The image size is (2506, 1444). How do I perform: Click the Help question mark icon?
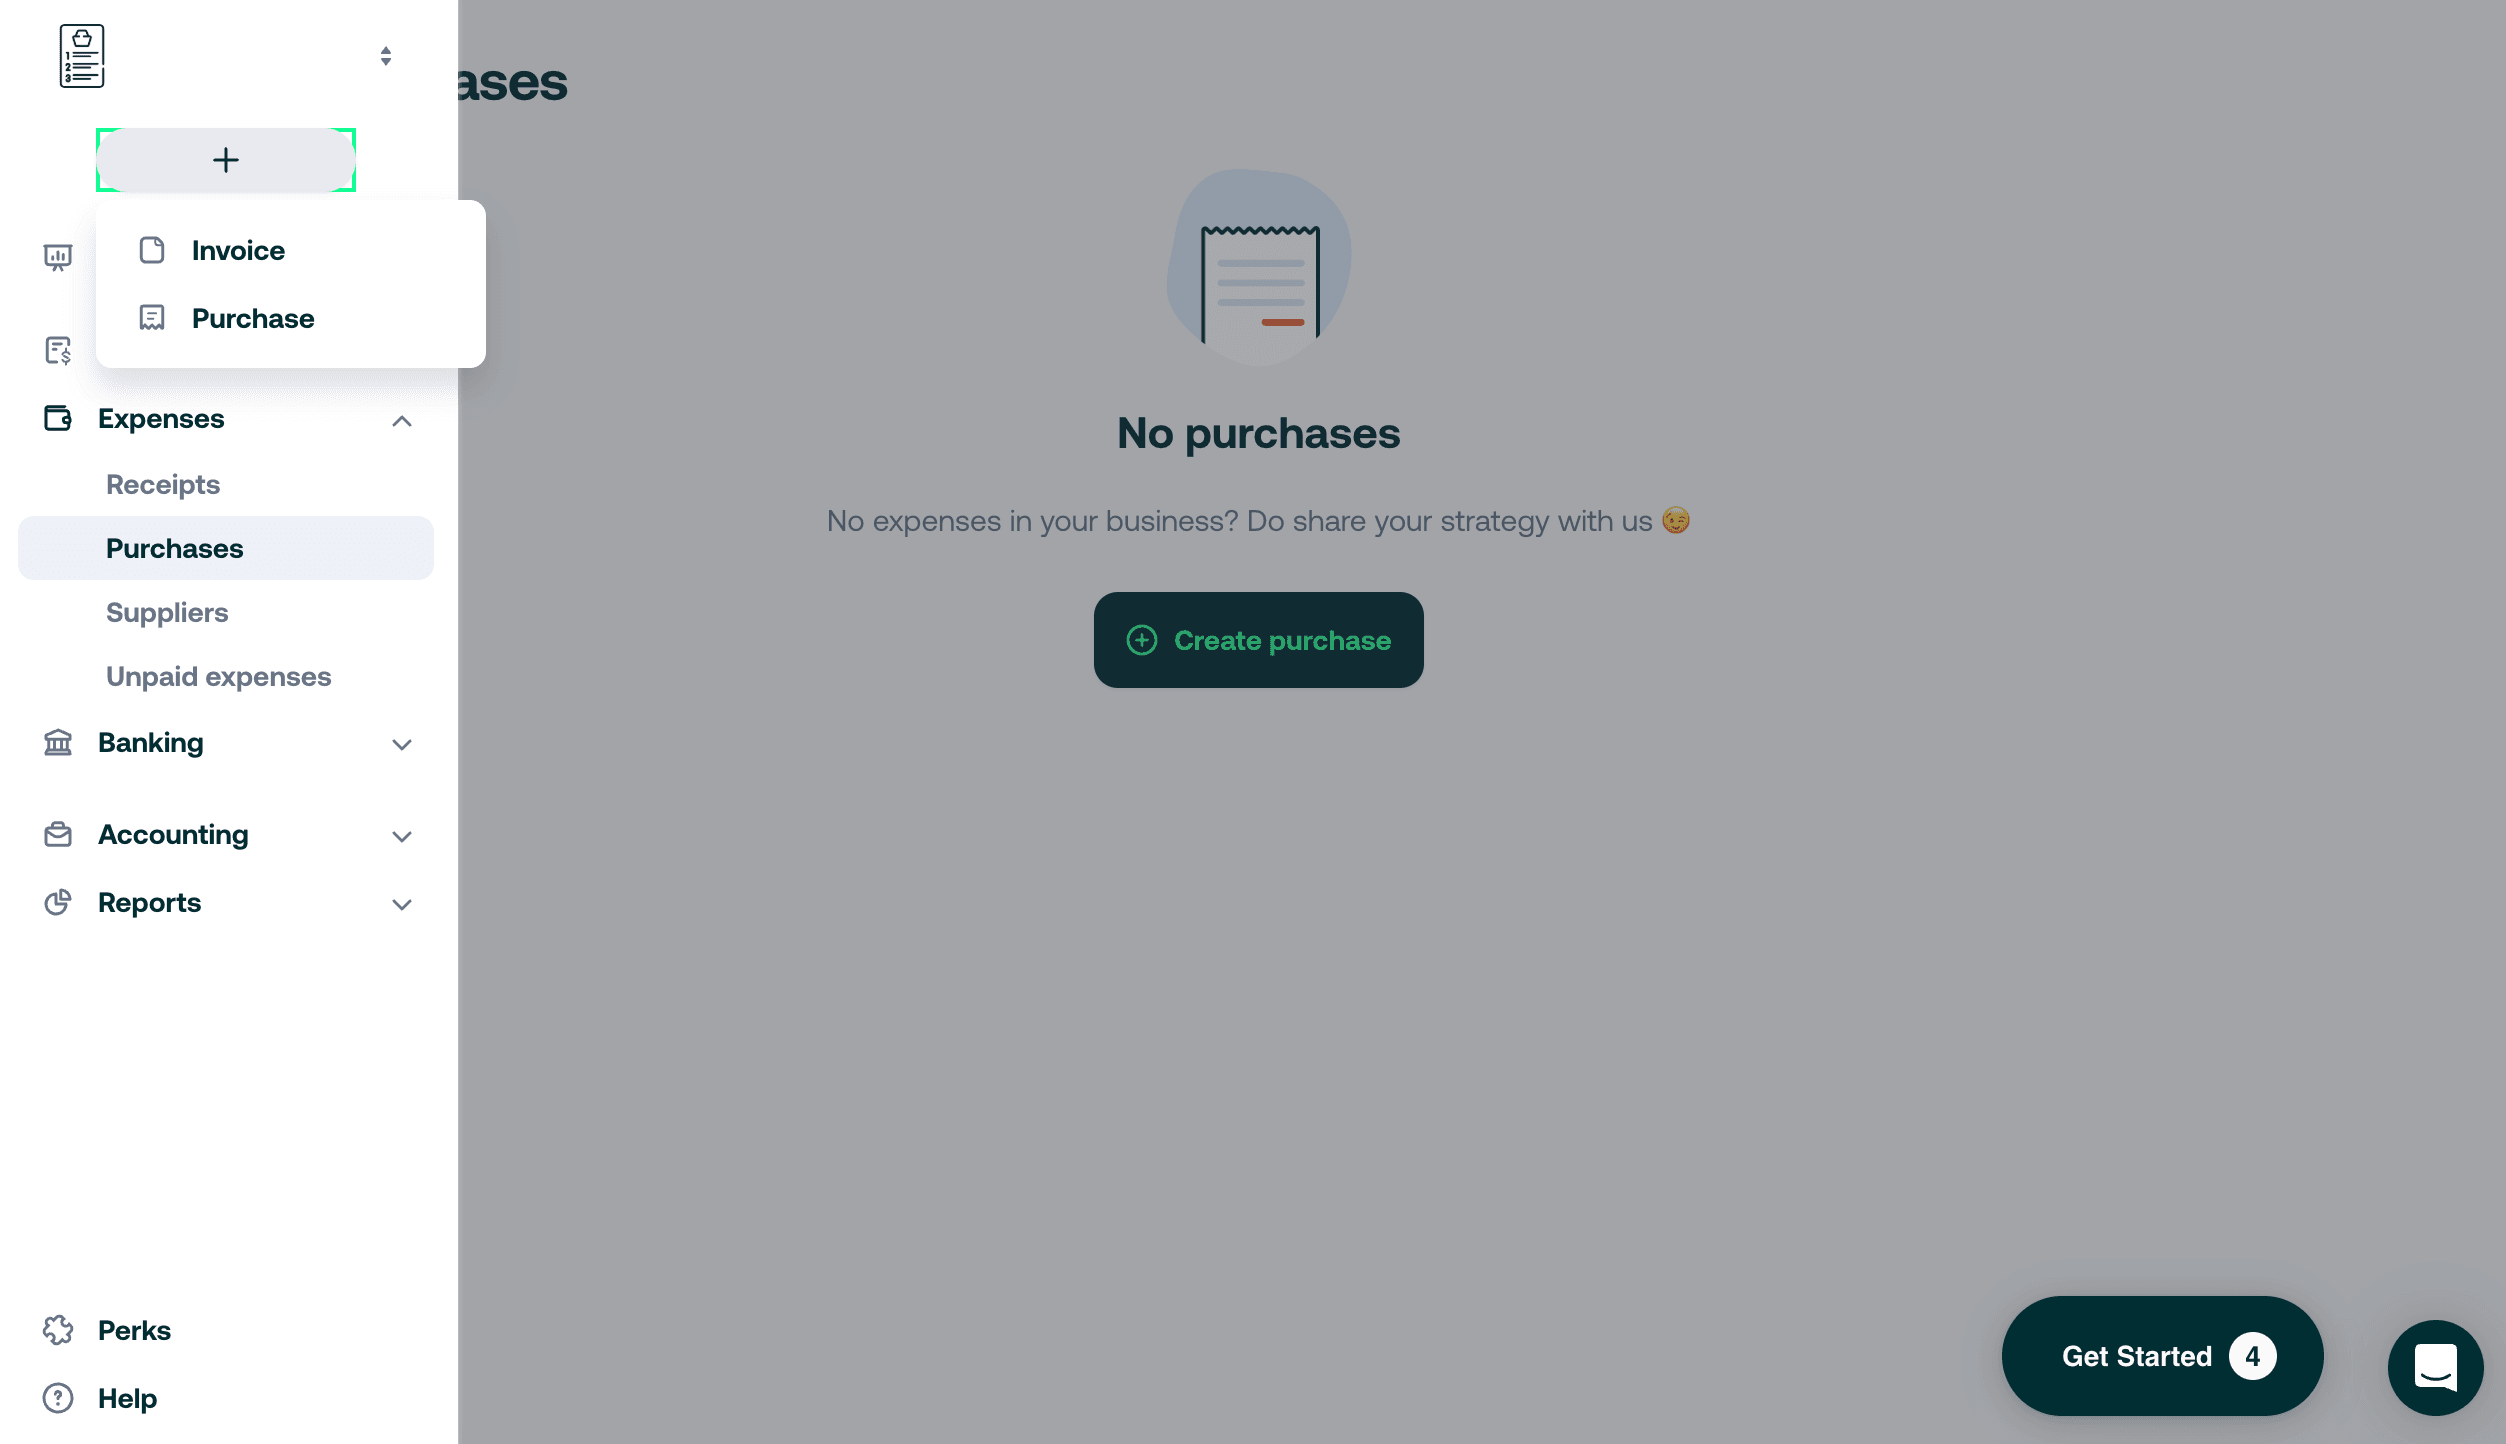click(x=57, y=1398)
